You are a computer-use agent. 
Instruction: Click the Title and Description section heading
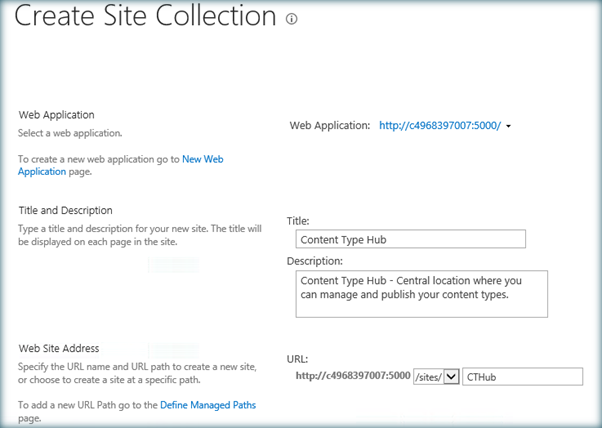coord(66,210)
